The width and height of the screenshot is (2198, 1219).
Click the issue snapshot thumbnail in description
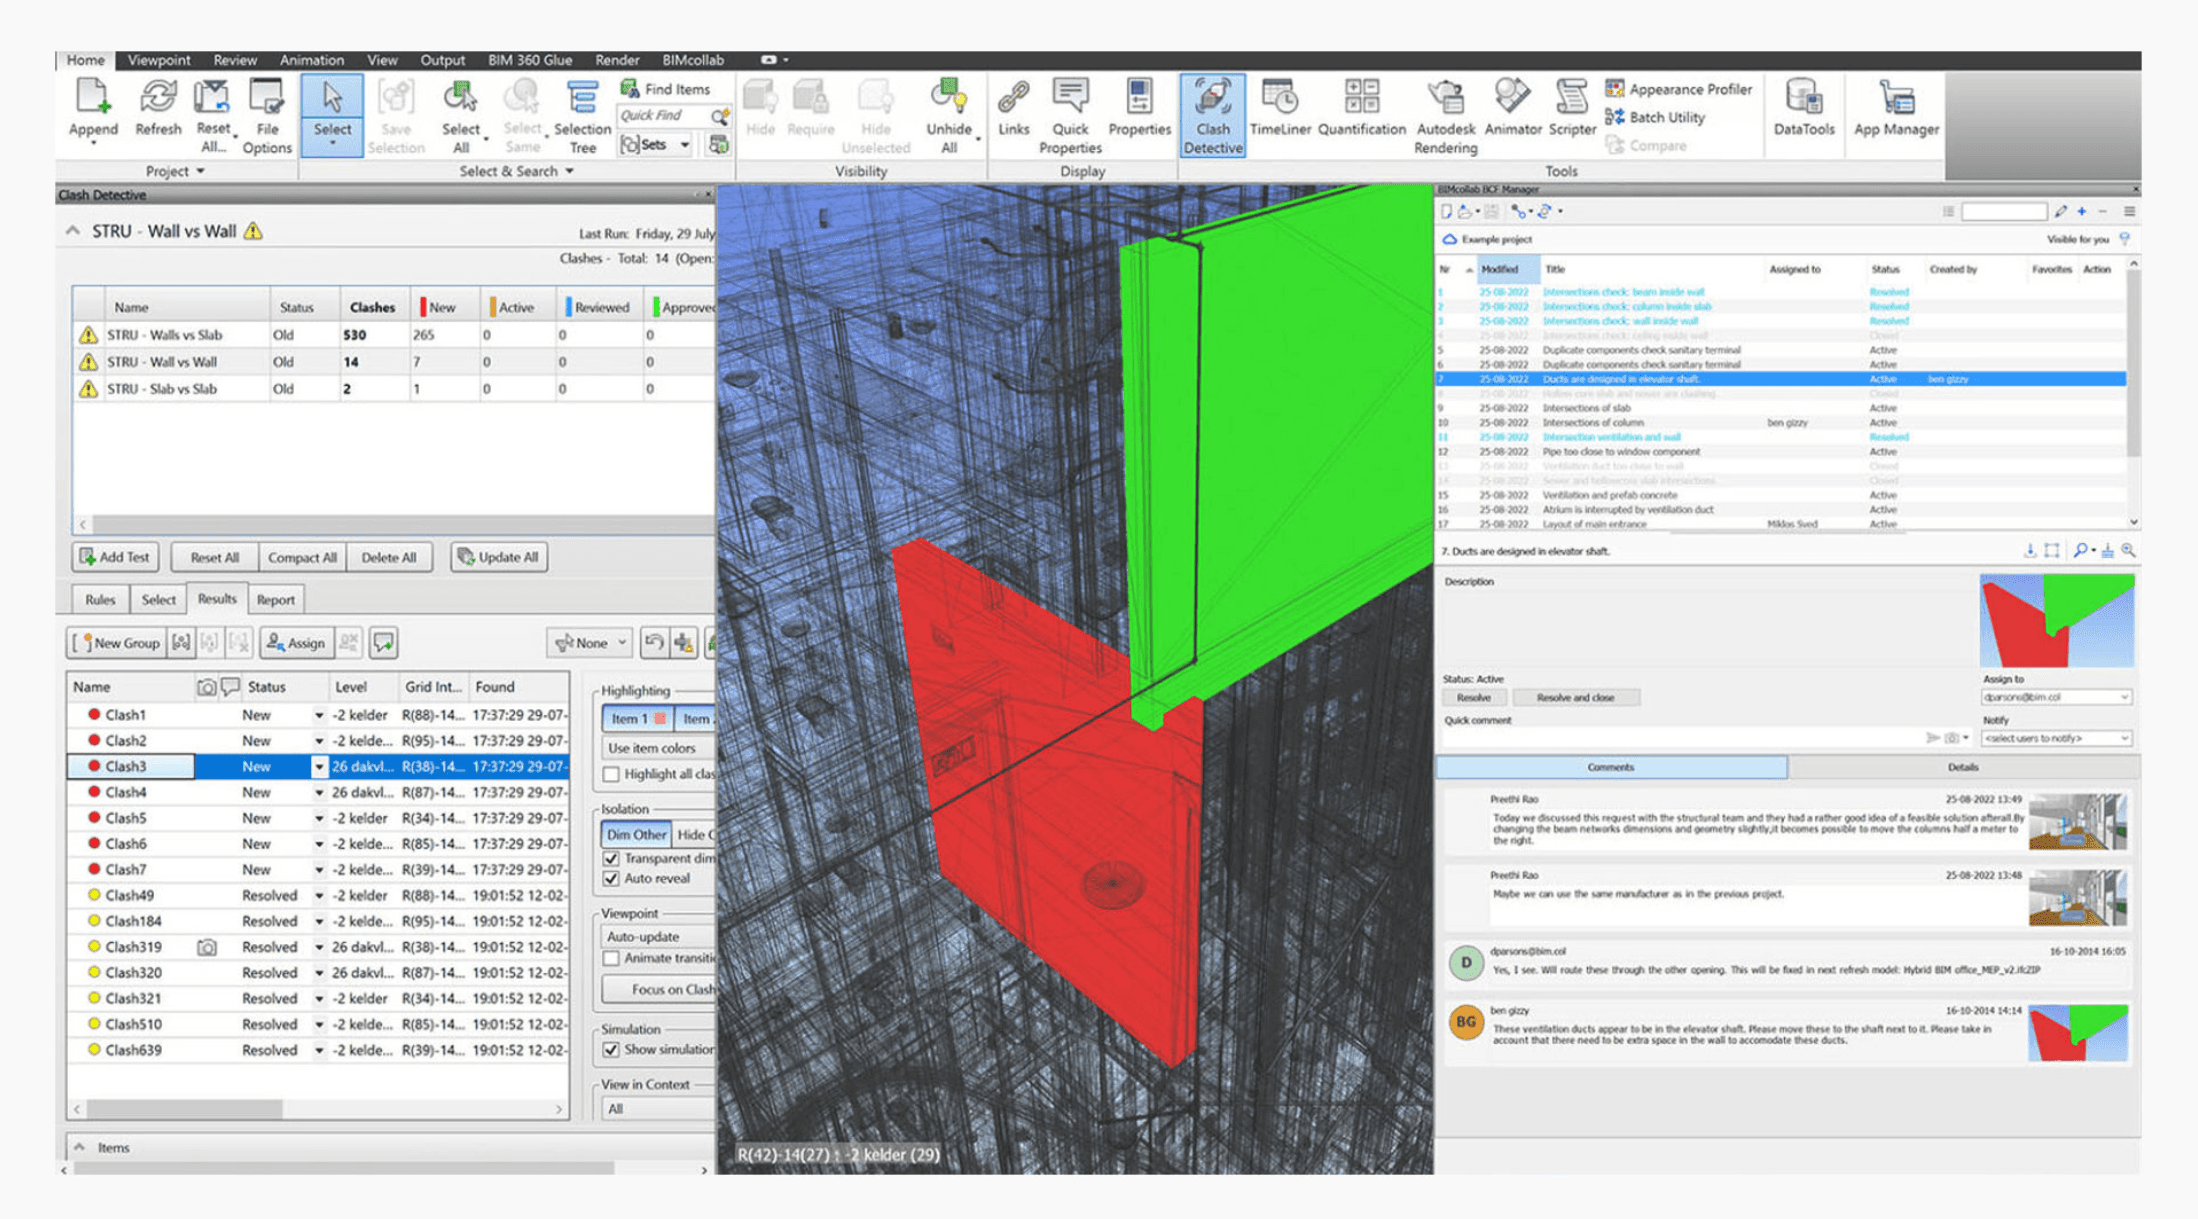click(2056, 621)
